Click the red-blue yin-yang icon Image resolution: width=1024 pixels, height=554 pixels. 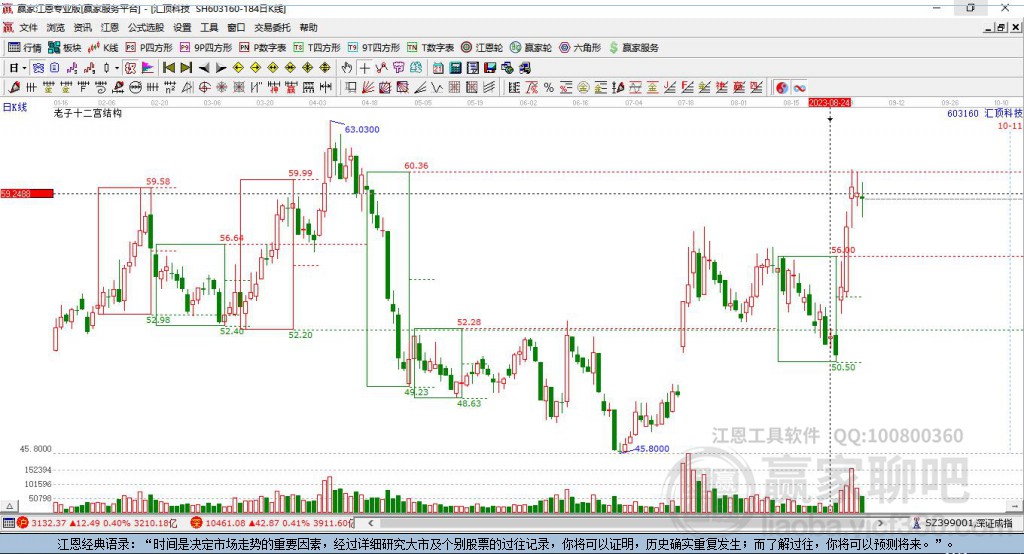pos(782,88)
